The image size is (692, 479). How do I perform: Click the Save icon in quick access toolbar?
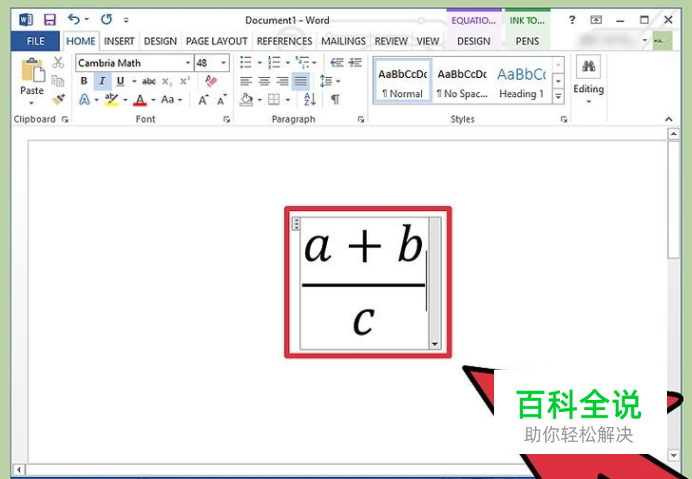49,20
